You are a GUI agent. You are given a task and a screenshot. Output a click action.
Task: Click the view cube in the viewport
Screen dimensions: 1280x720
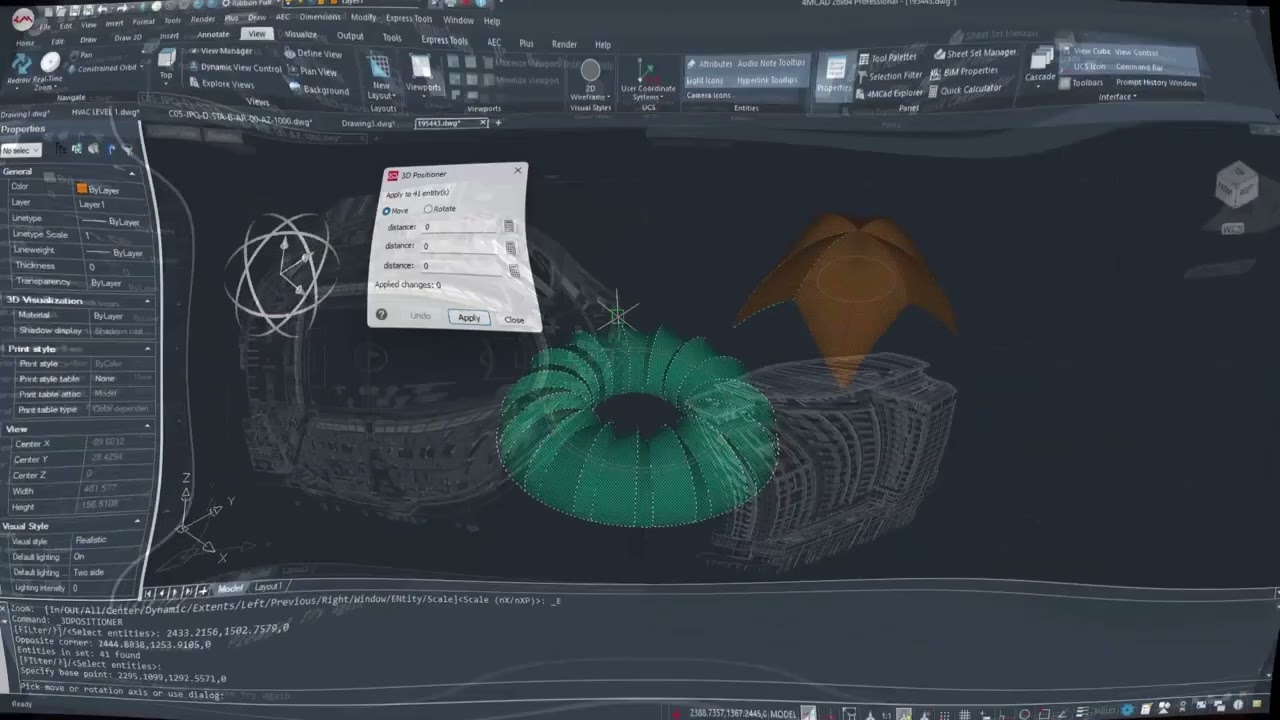point(1236,187)
